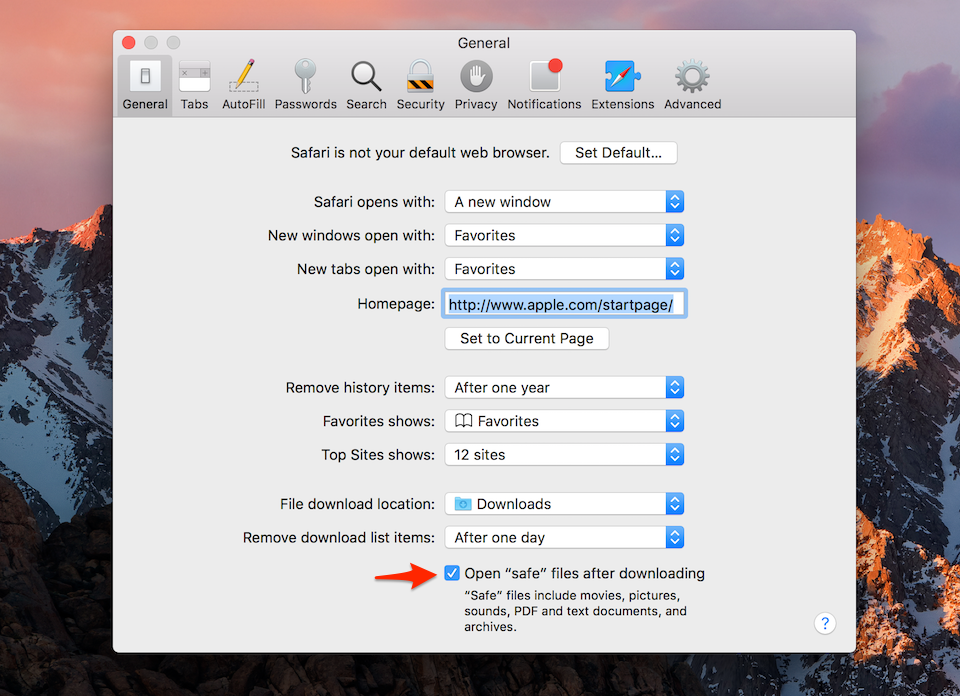The width and height of the screenshot is (960, 696).
Task: Click the "Safari is not your default web browser." text
Action: (x=420, y=153)
